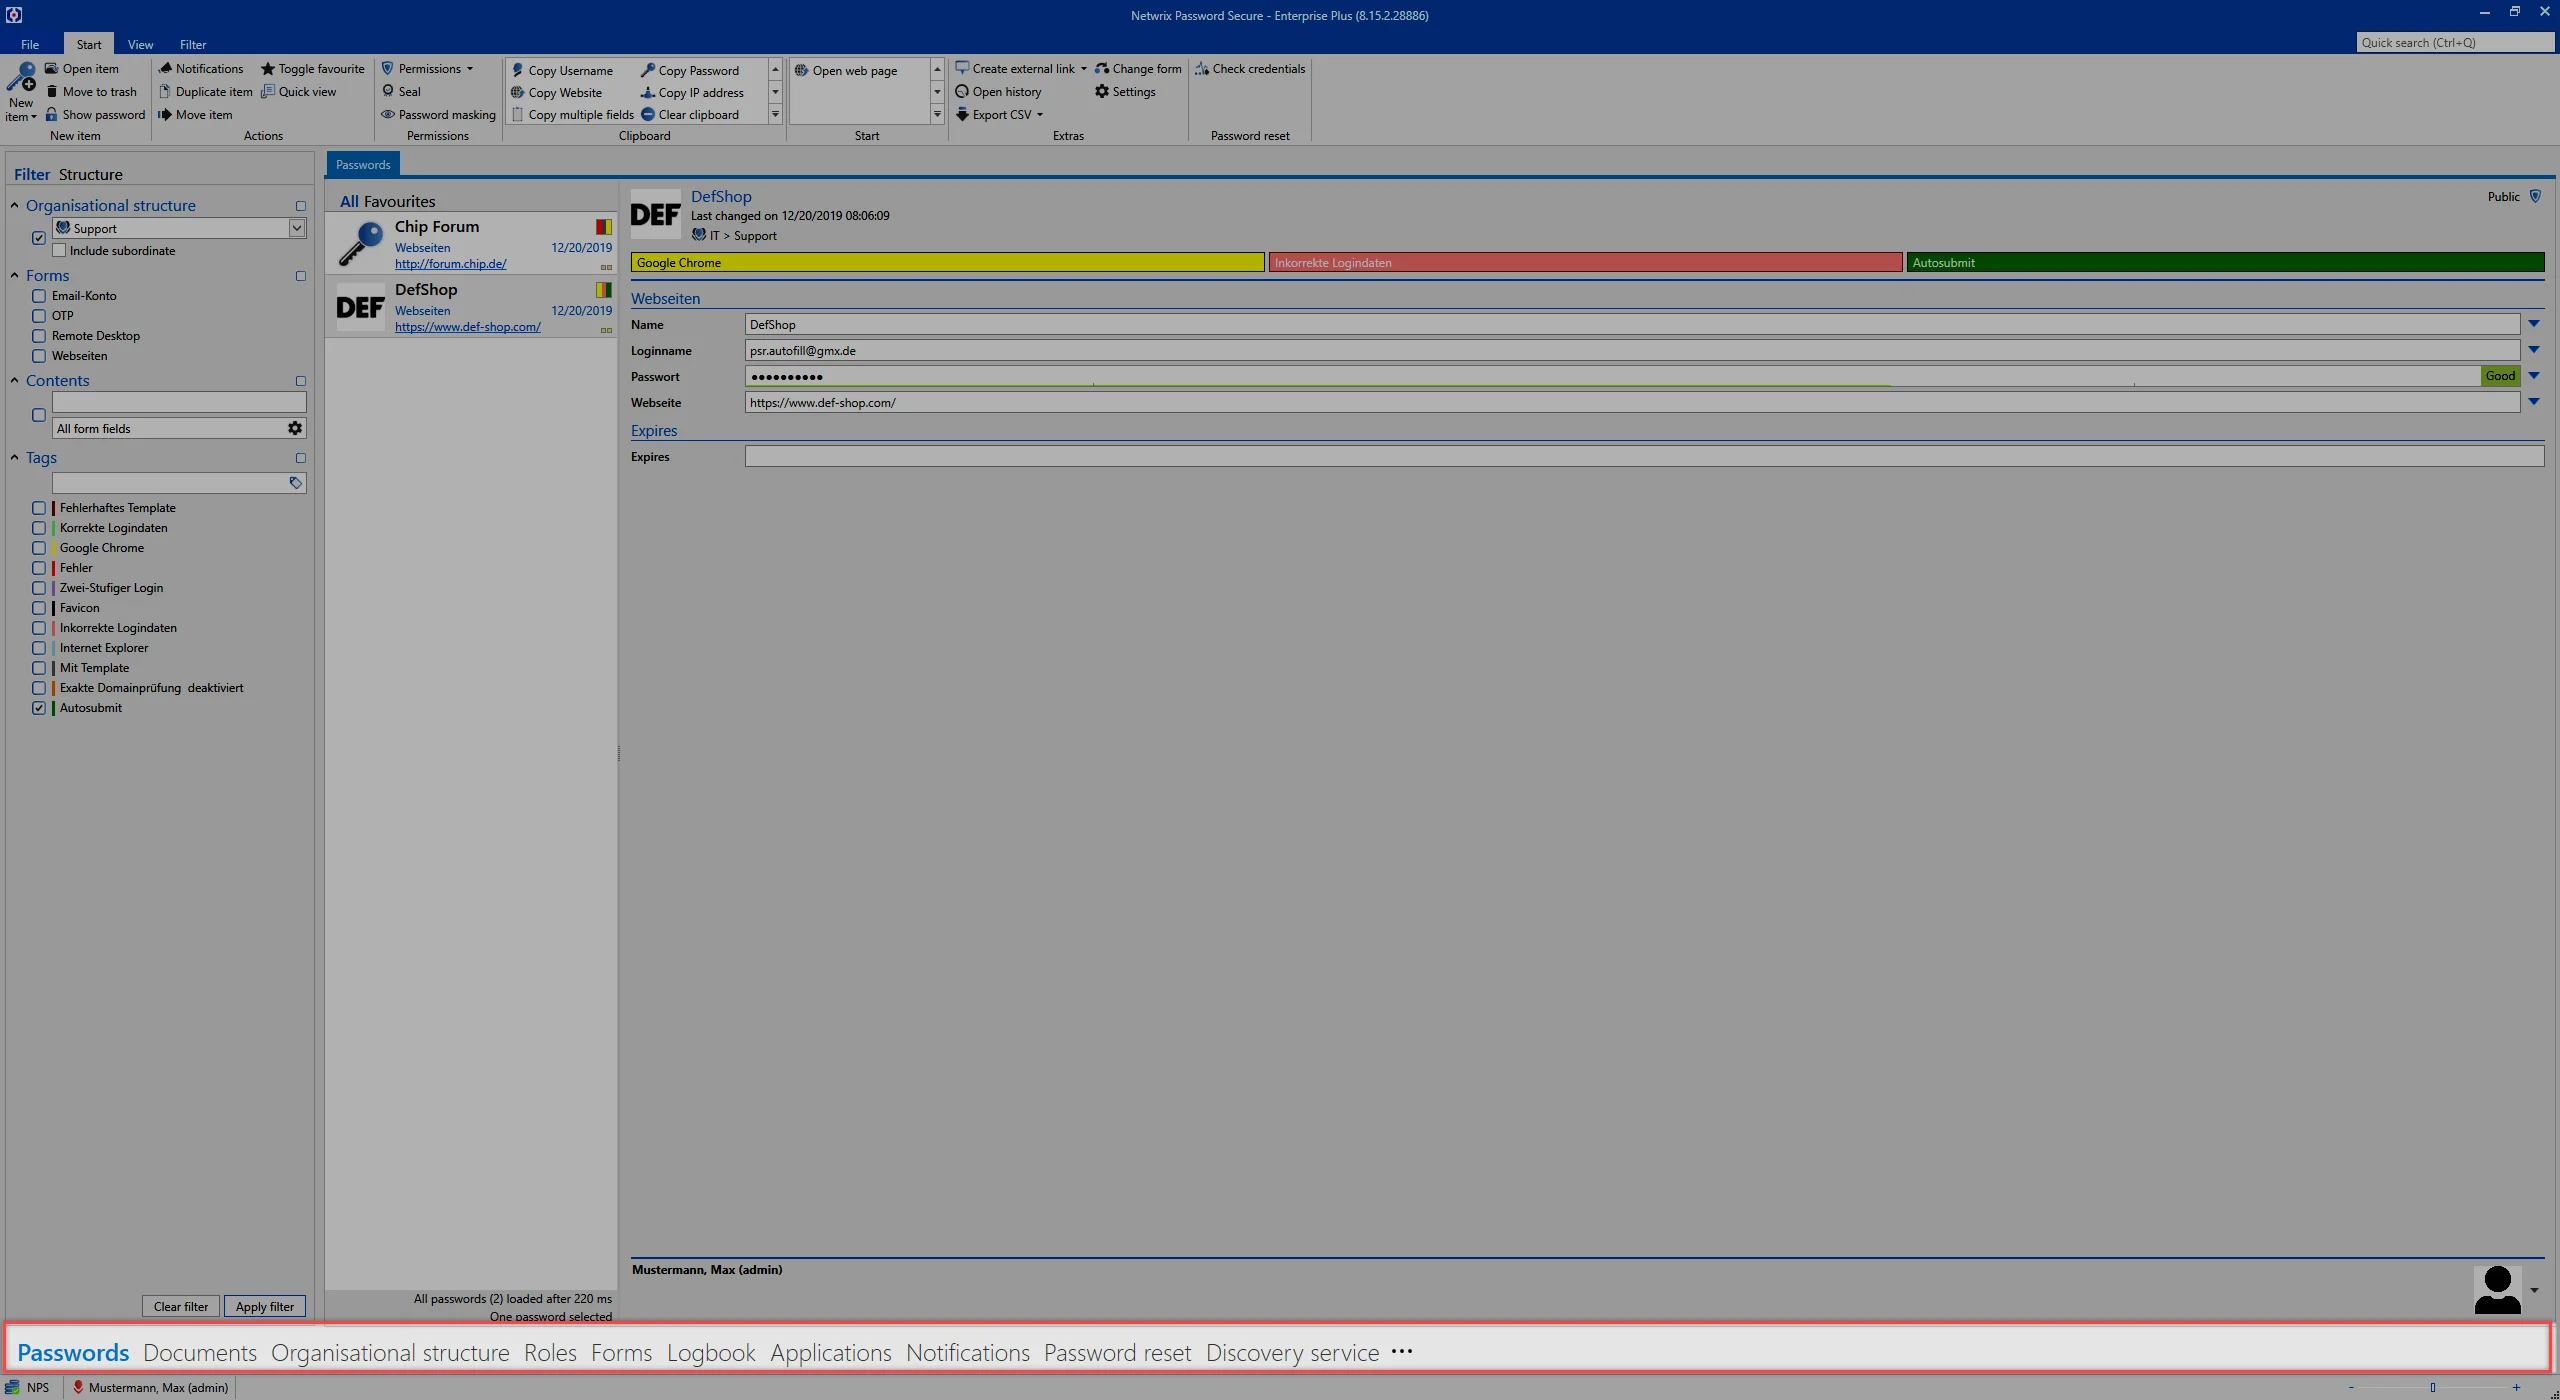This screenshot has width=2560, height=1400.
Task: Open the Documents module
Action: coord(200,1352)
